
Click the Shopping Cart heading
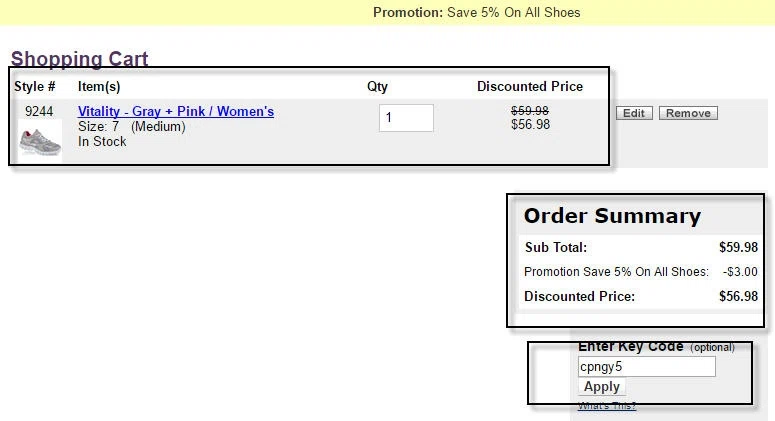click(80, 59)
